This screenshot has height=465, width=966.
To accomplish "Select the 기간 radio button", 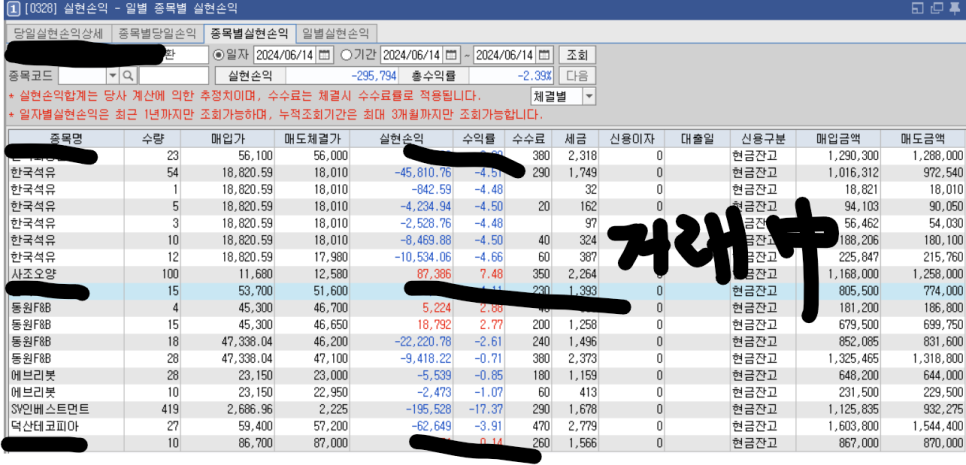I will click(346, 55).
